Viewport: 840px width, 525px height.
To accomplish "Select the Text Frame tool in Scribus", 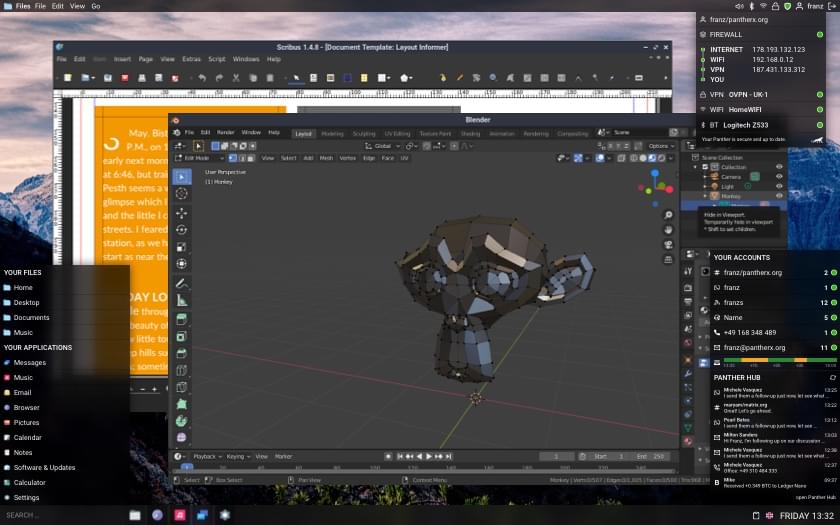I will (x=313, y=78).
